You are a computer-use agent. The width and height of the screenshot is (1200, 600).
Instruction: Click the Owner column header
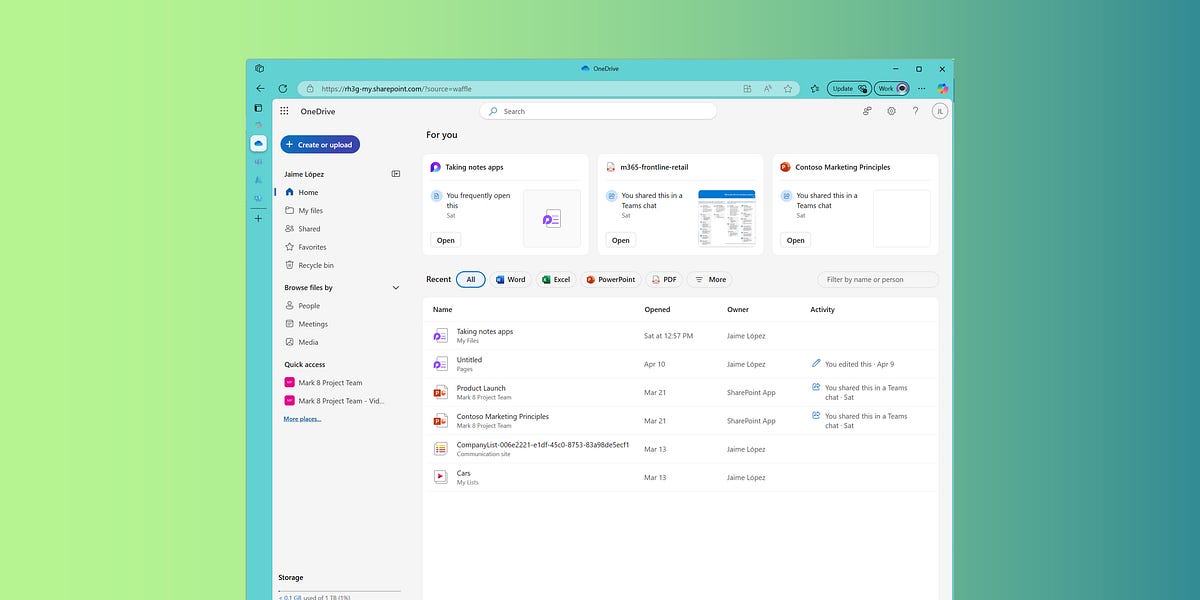(738, 309)
